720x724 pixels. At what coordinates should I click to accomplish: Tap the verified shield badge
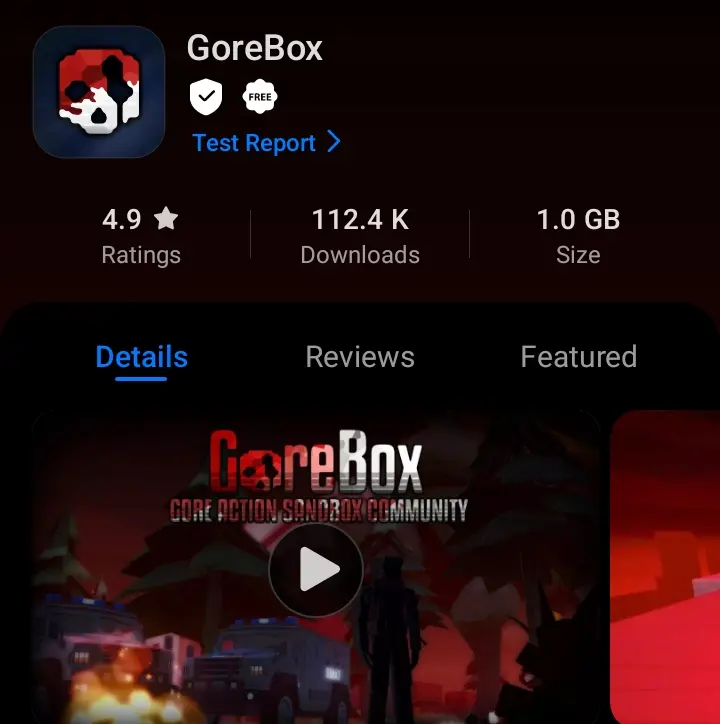pyautogui.click(x=206, y=97)
